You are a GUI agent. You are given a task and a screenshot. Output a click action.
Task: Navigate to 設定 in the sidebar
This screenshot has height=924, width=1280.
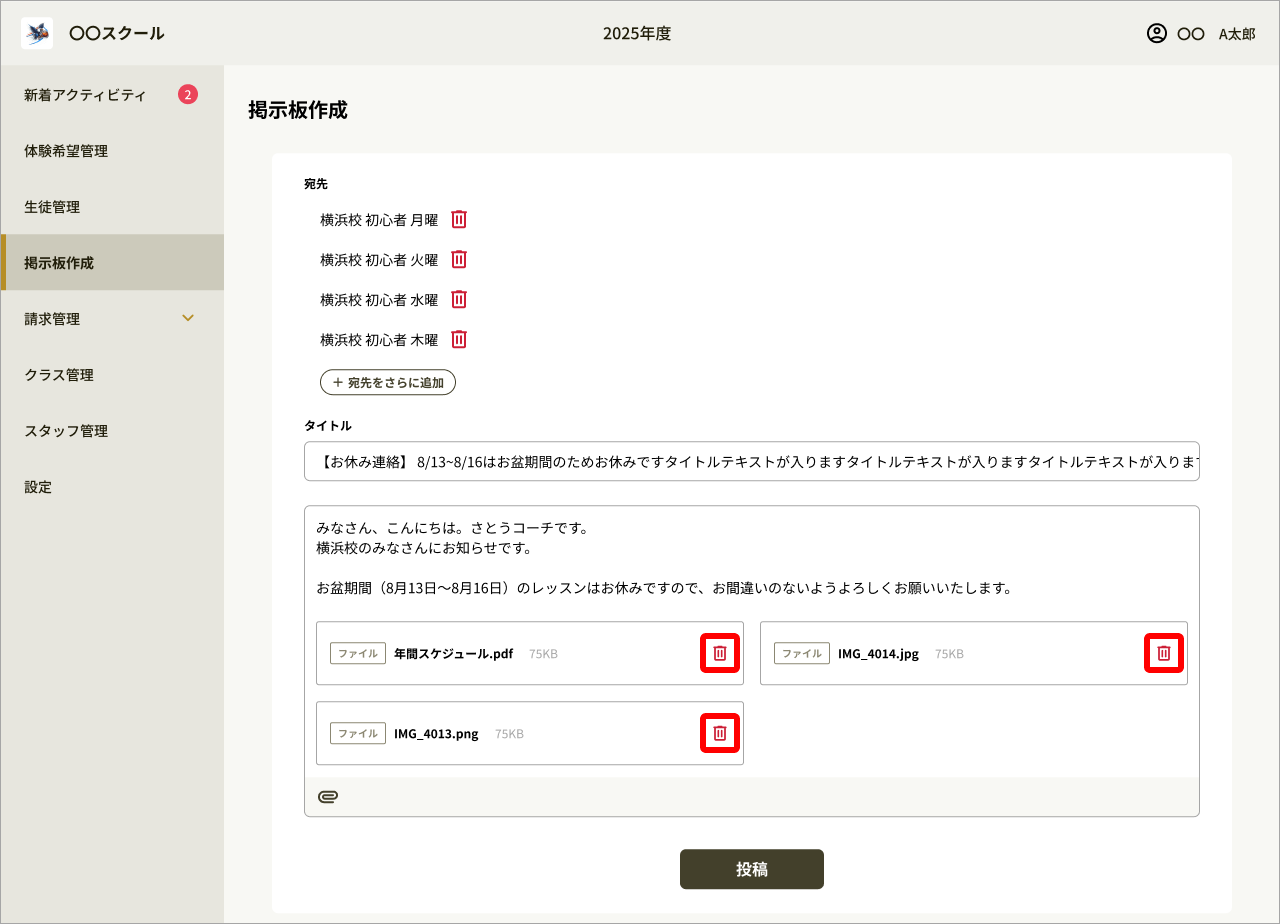tap(37, 486)
